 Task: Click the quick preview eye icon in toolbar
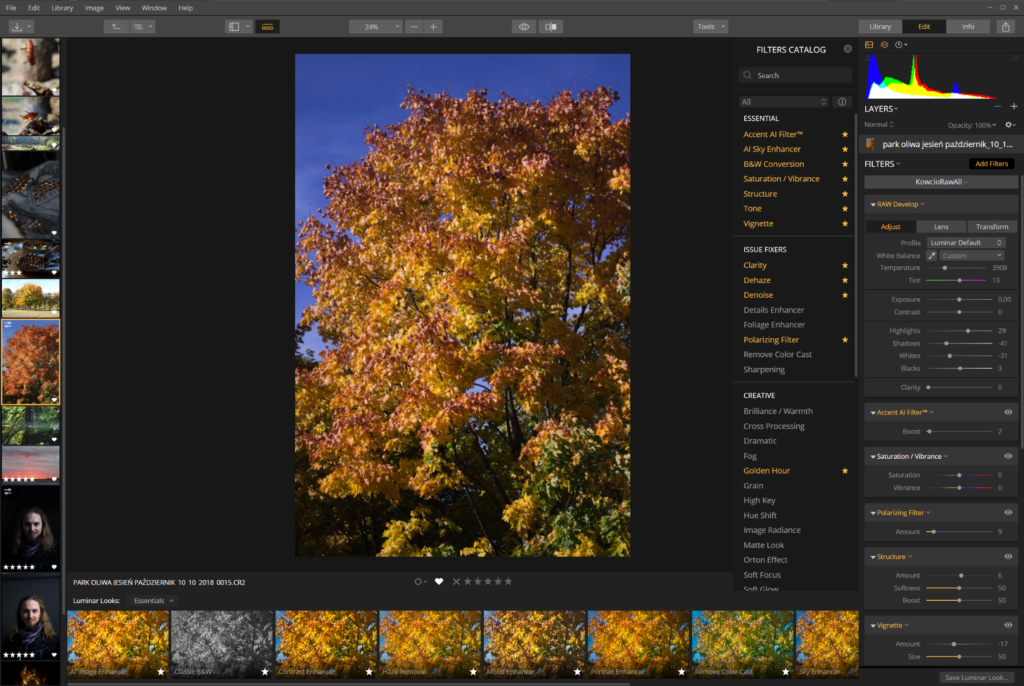524,27
